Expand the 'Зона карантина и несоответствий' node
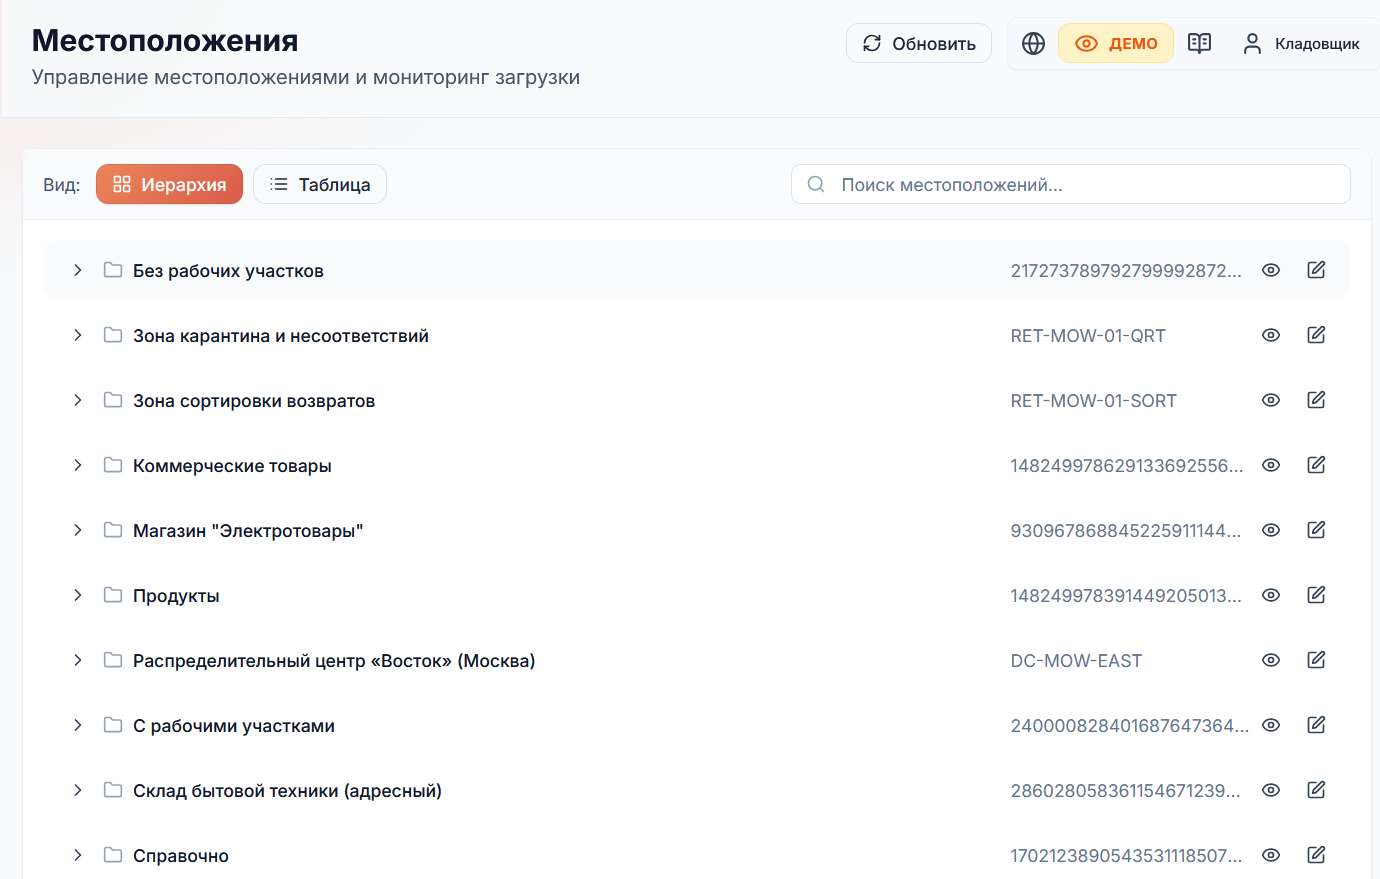Screen dimensions: 1380x879 click(77, 335)
